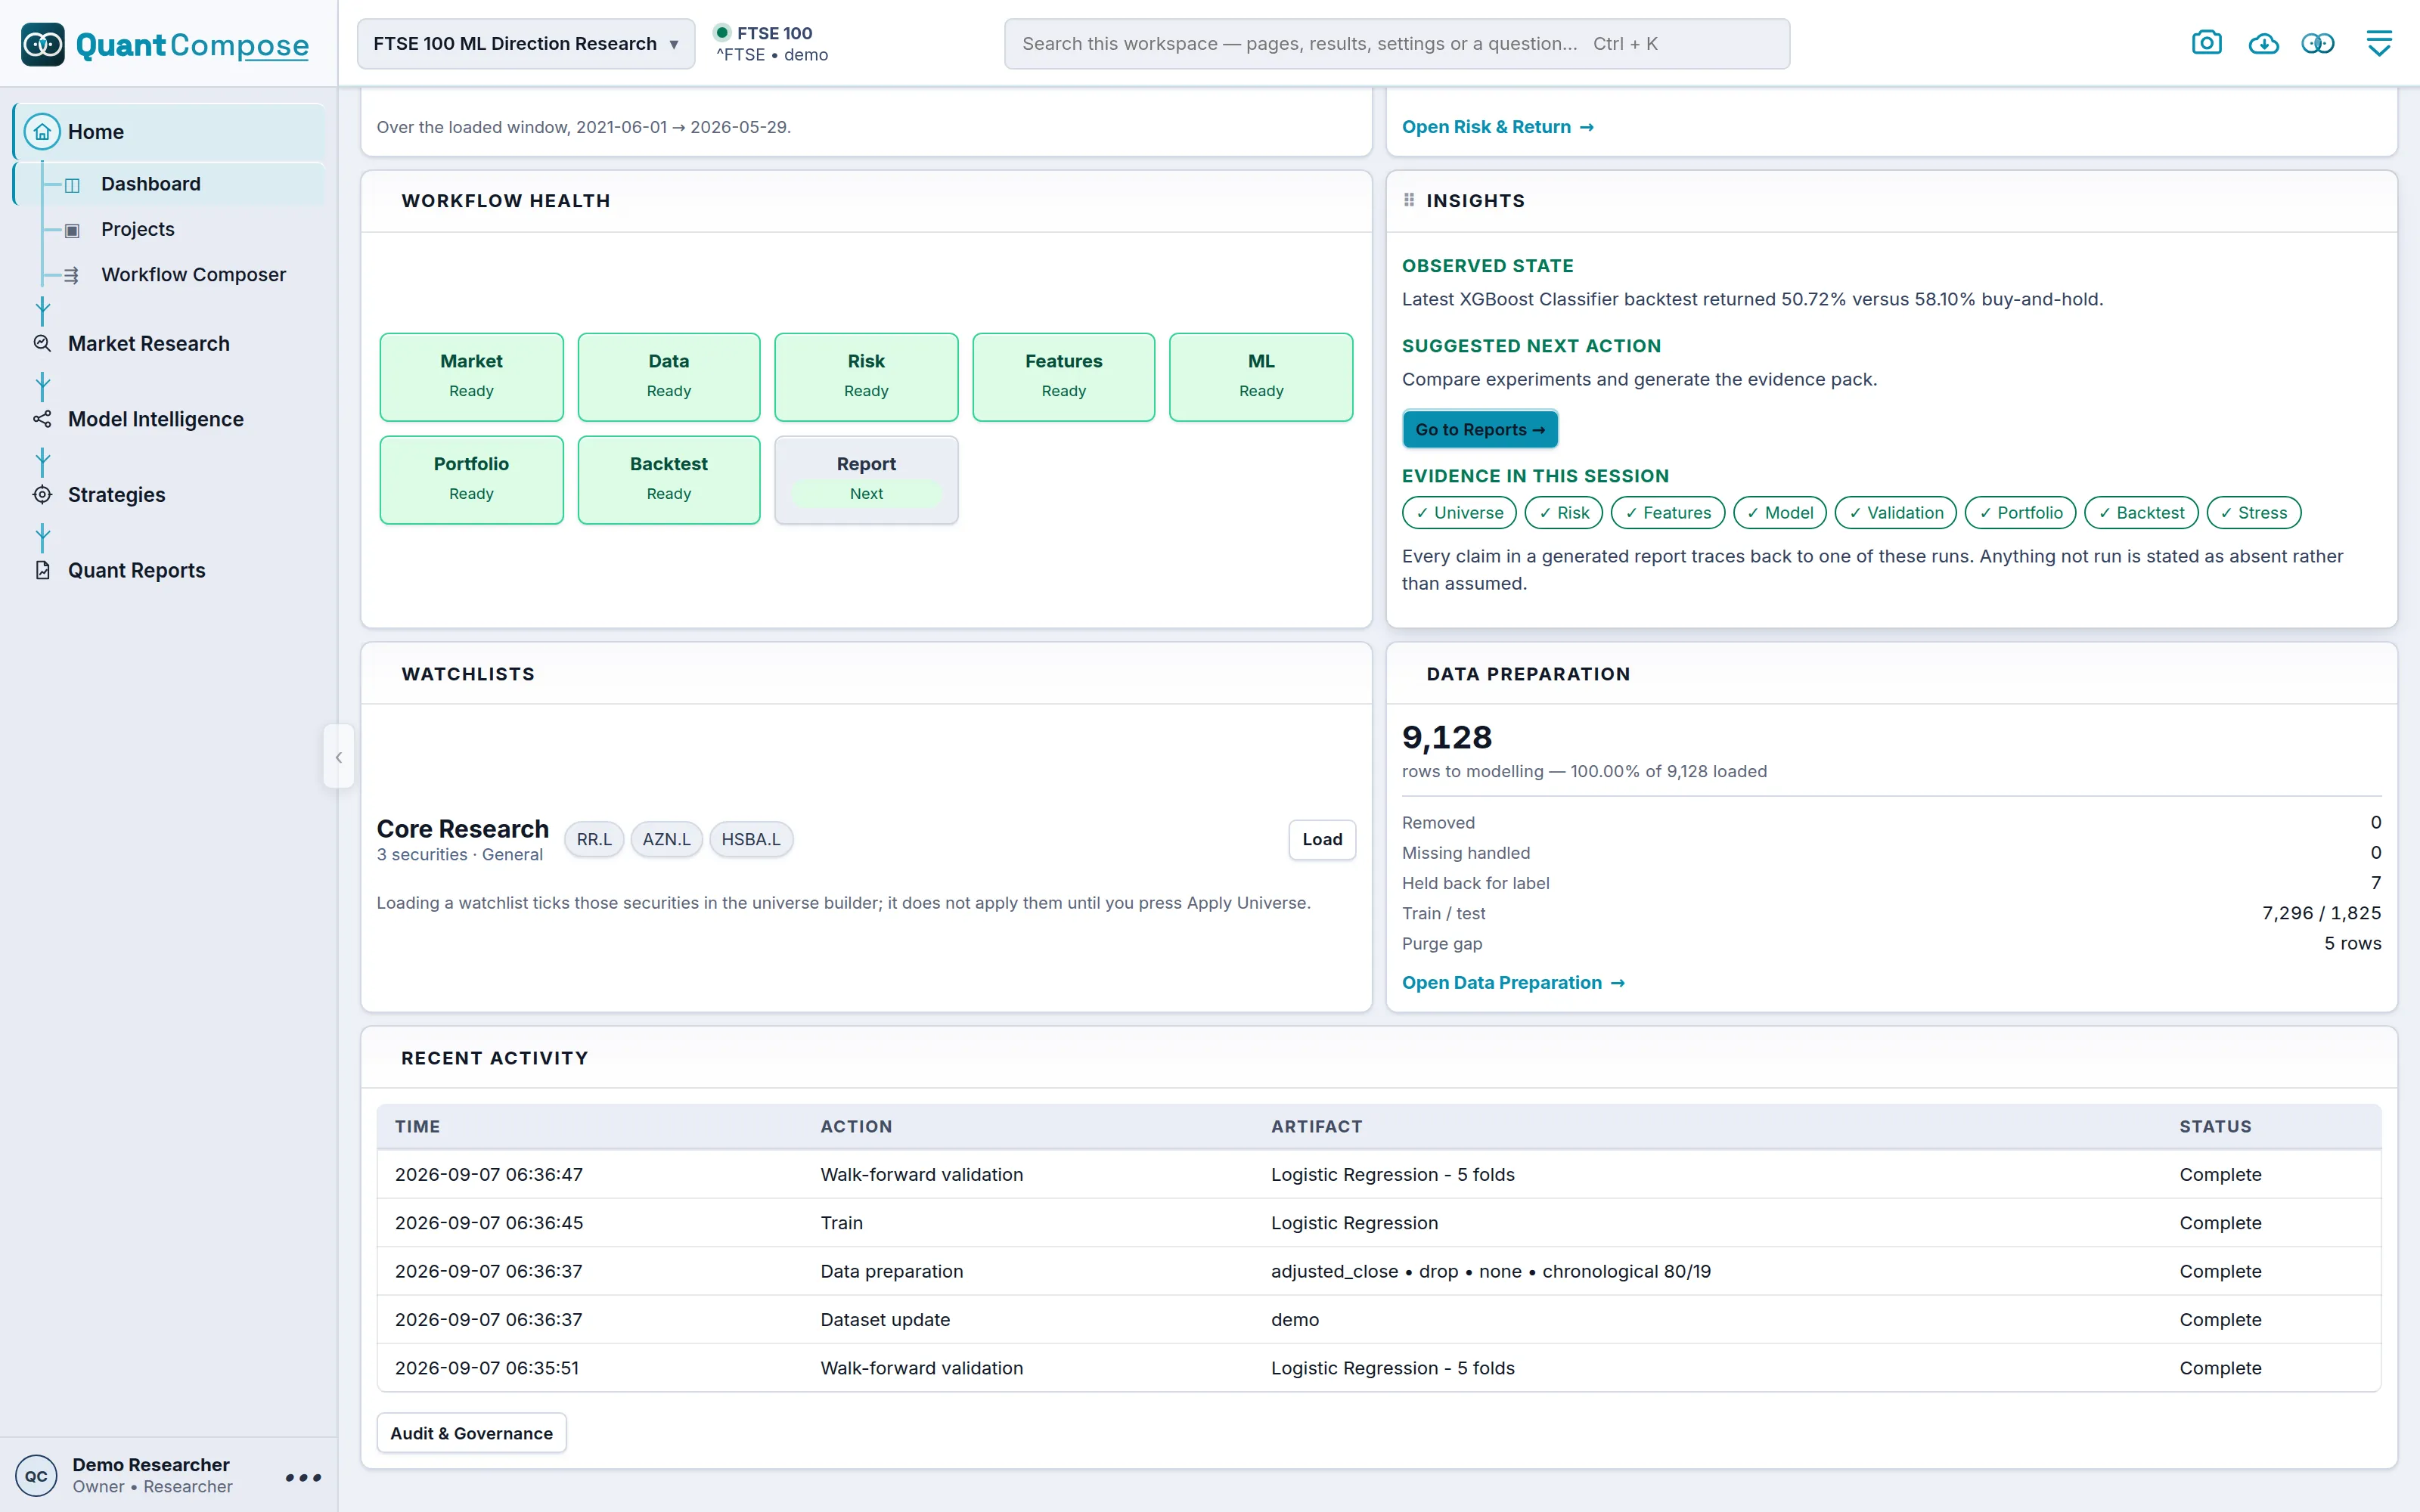Click the camera snapshot icon
This screenshot has height=1512, width=2420.
2206,43
